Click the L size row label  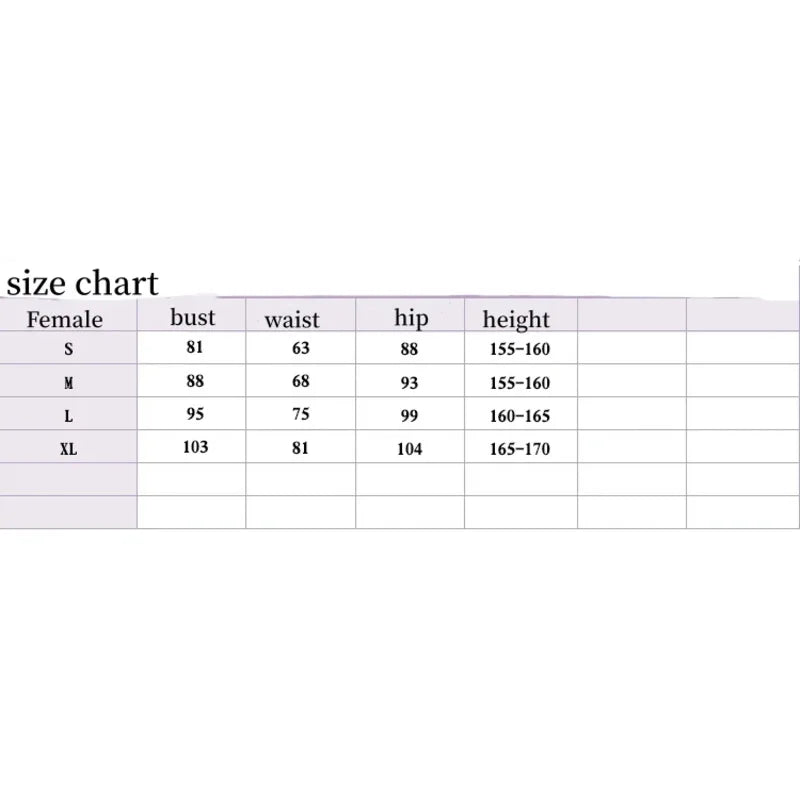pyautogui.click(x=68, y=416)
